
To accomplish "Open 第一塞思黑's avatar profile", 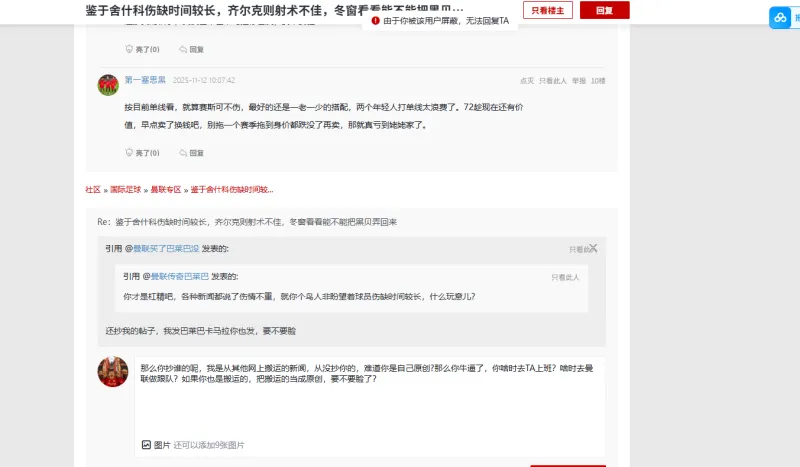I will pyautogui.click(x=108, y=84).
